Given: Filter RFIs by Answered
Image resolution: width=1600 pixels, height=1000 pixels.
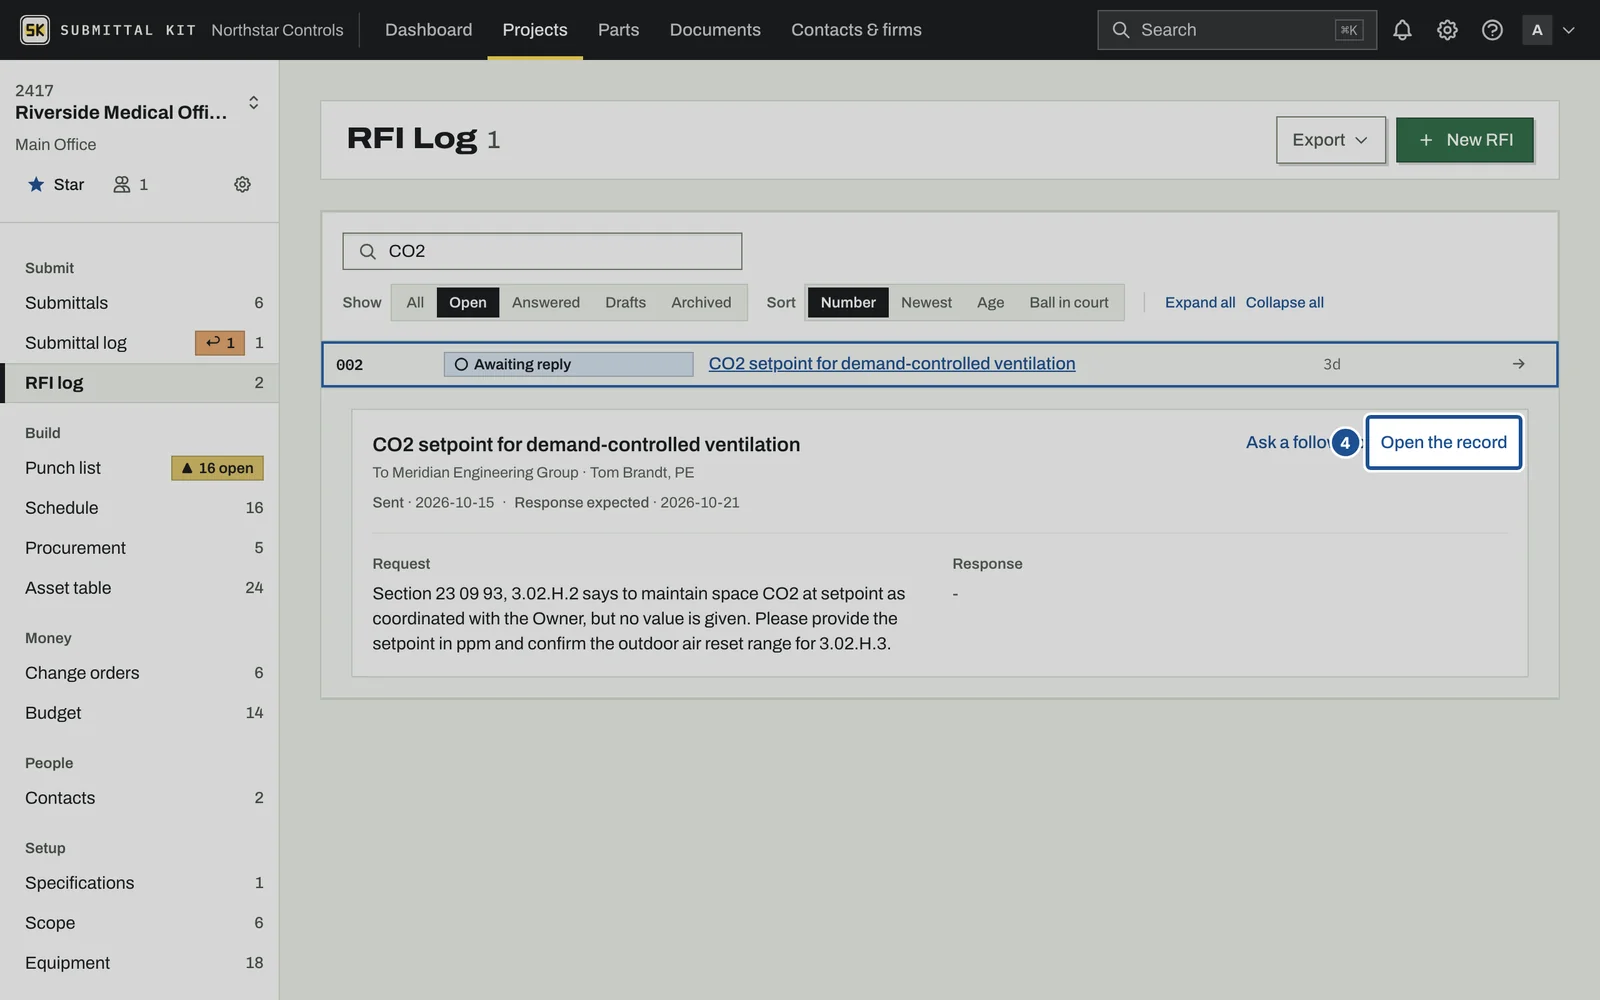Looking at the screenshot, I should click(x=546, y=302).
